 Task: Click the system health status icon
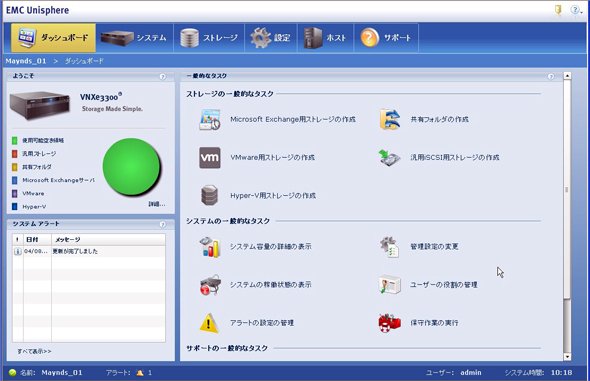pos(210,285)
